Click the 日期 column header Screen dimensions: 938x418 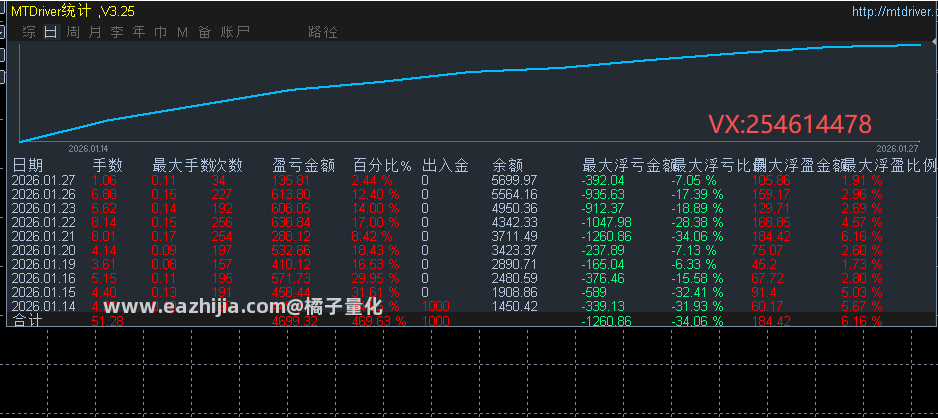tap(28, 165)
